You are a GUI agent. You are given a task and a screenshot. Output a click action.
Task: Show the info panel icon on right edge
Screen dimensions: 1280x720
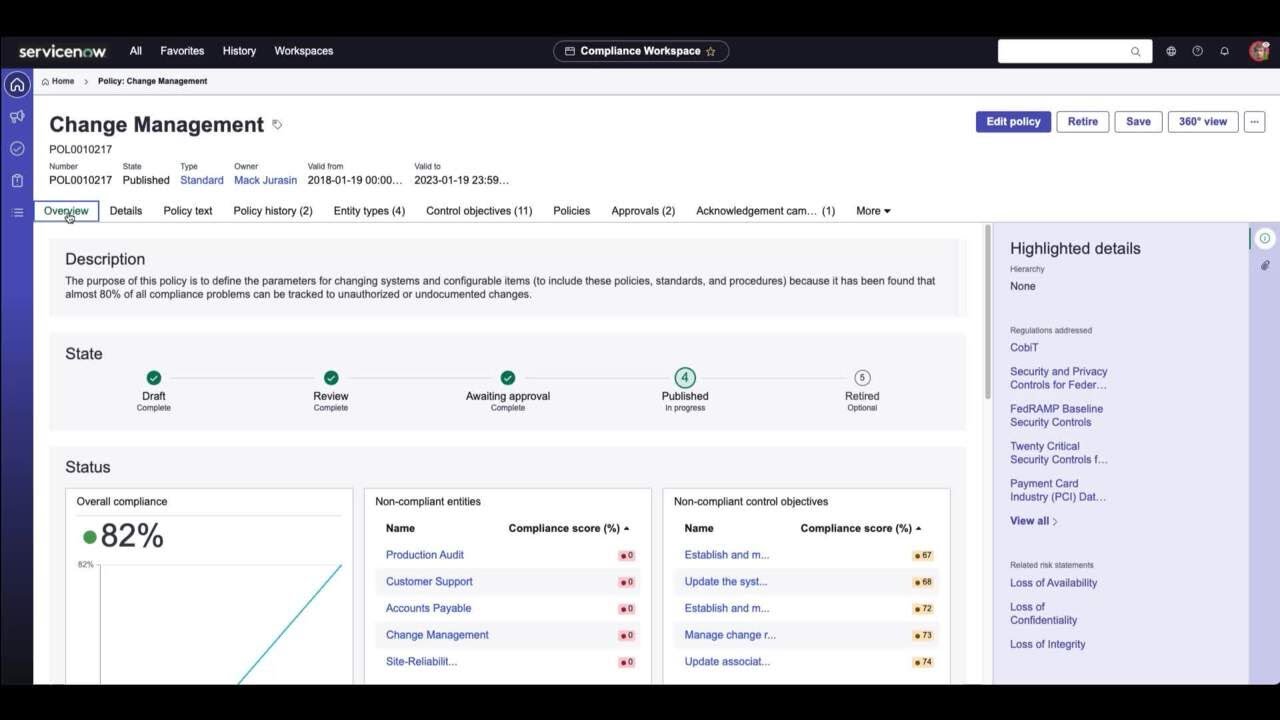(x=1265, y=238)
